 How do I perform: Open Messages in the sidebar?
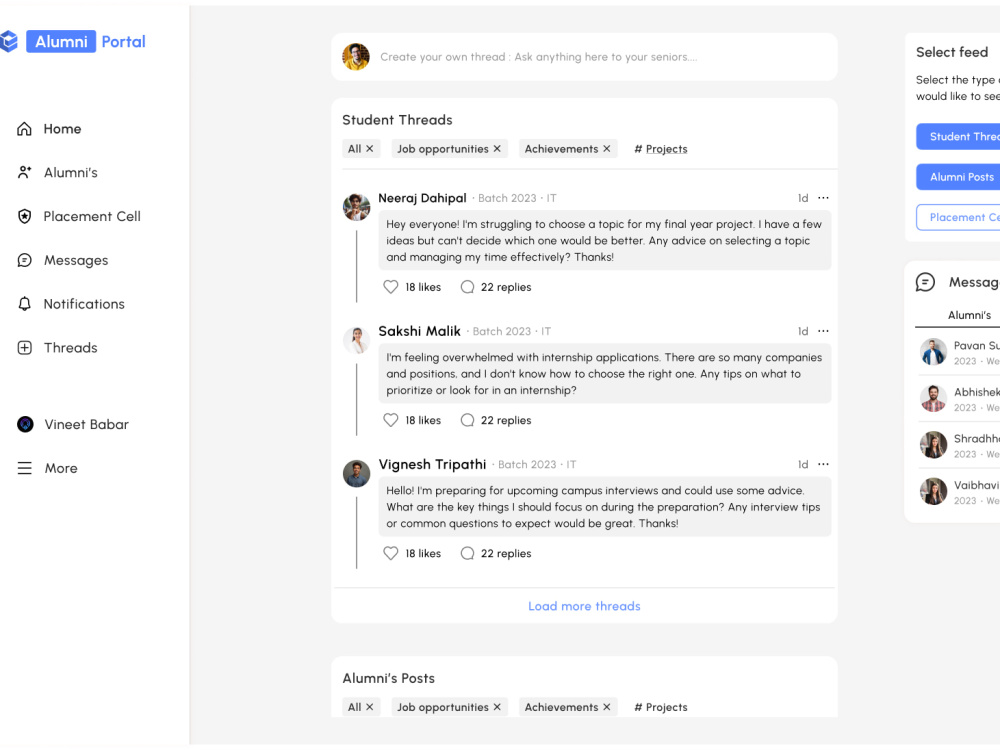(x=76, y=260)
